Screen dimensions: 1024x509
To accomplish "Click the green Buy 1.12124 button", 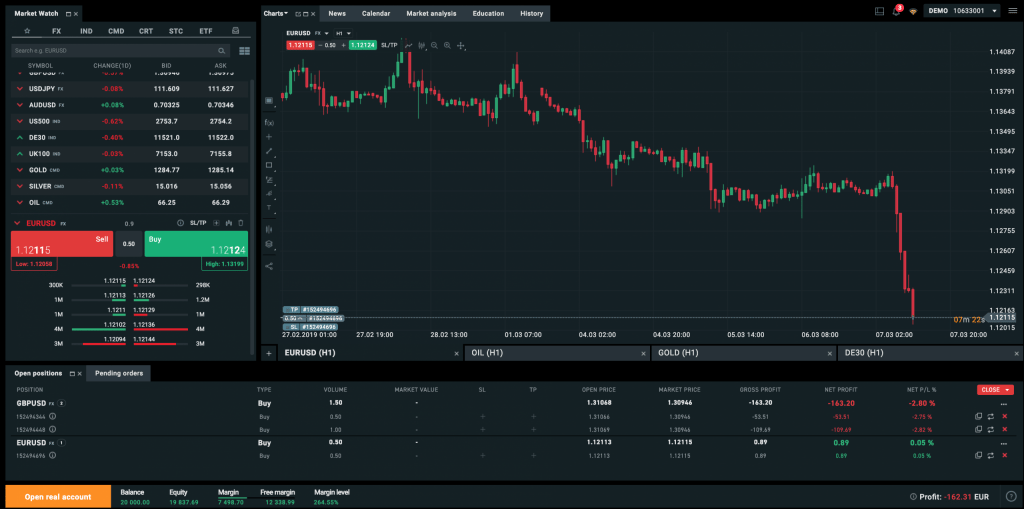I will pyautogui.click(x=196, y=244).
